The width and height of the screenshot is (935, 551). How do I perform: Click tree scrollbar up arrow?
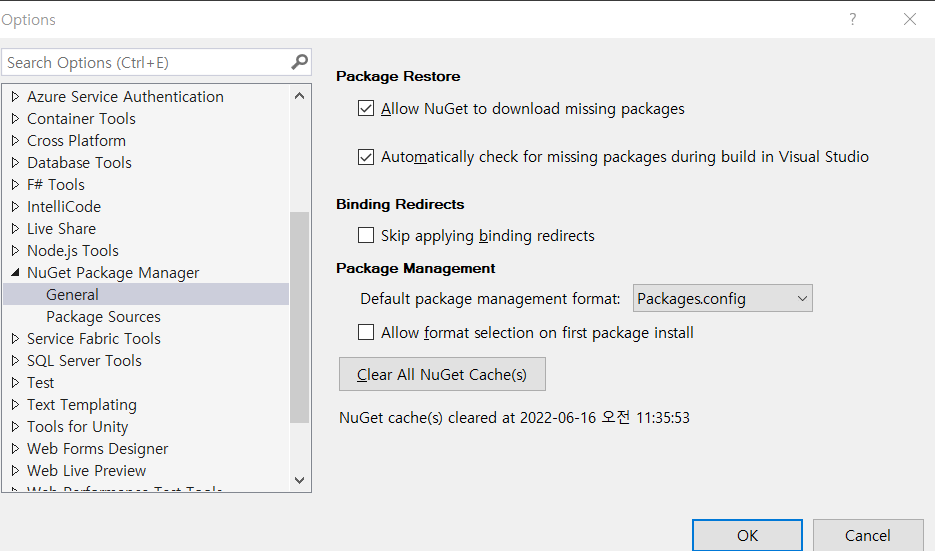299,95
